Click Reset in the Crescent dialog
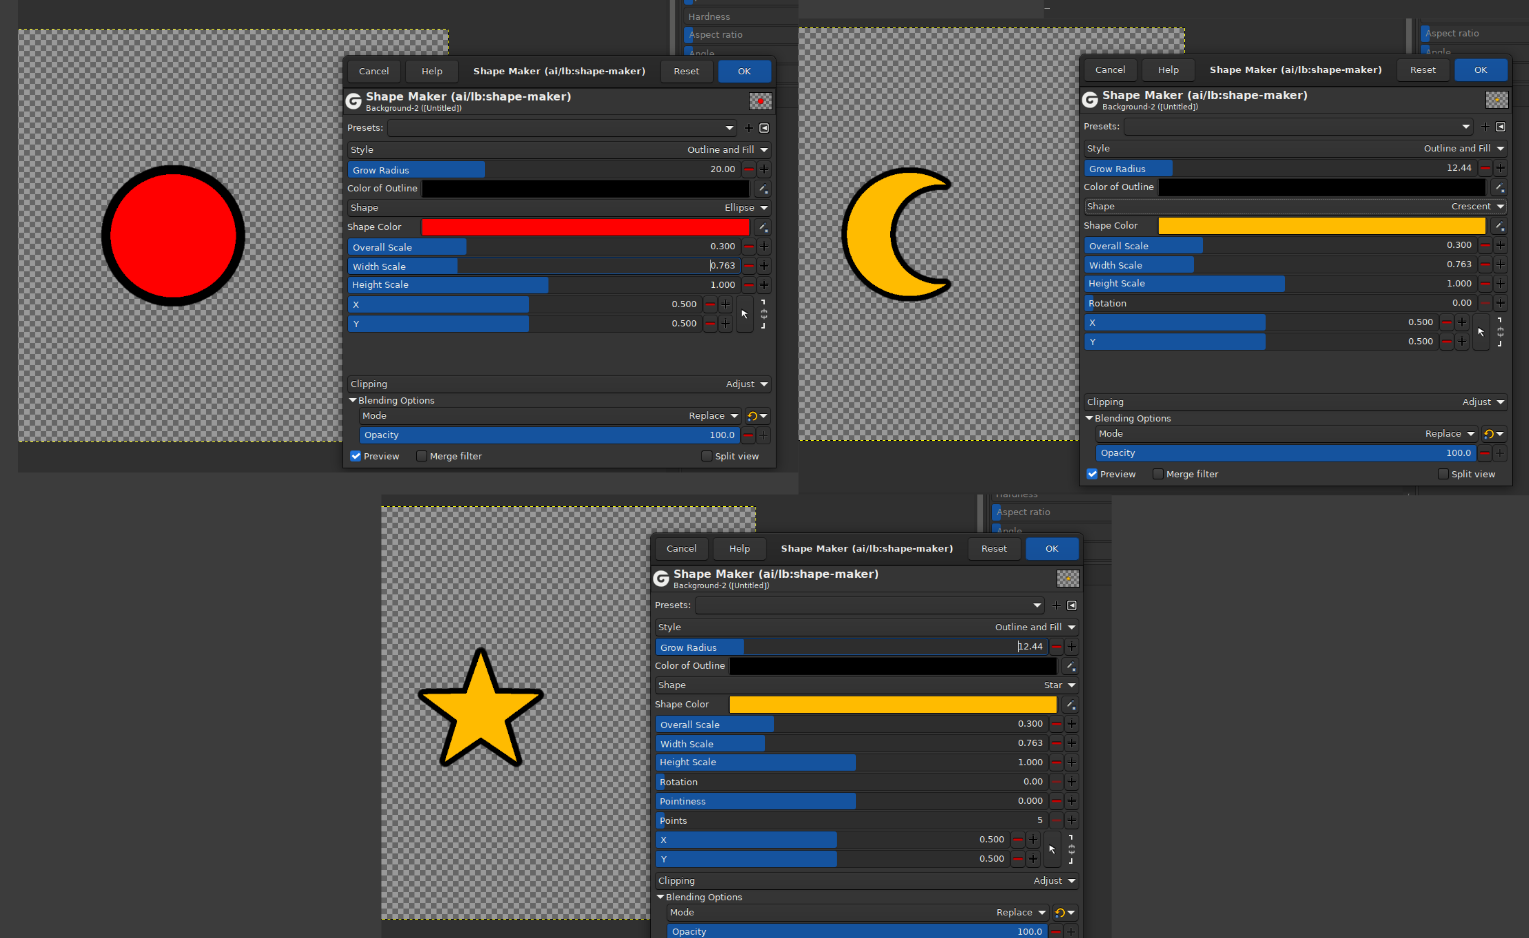The width and height of the screenshot is (1529, 938). click(x=1423, y=70)
